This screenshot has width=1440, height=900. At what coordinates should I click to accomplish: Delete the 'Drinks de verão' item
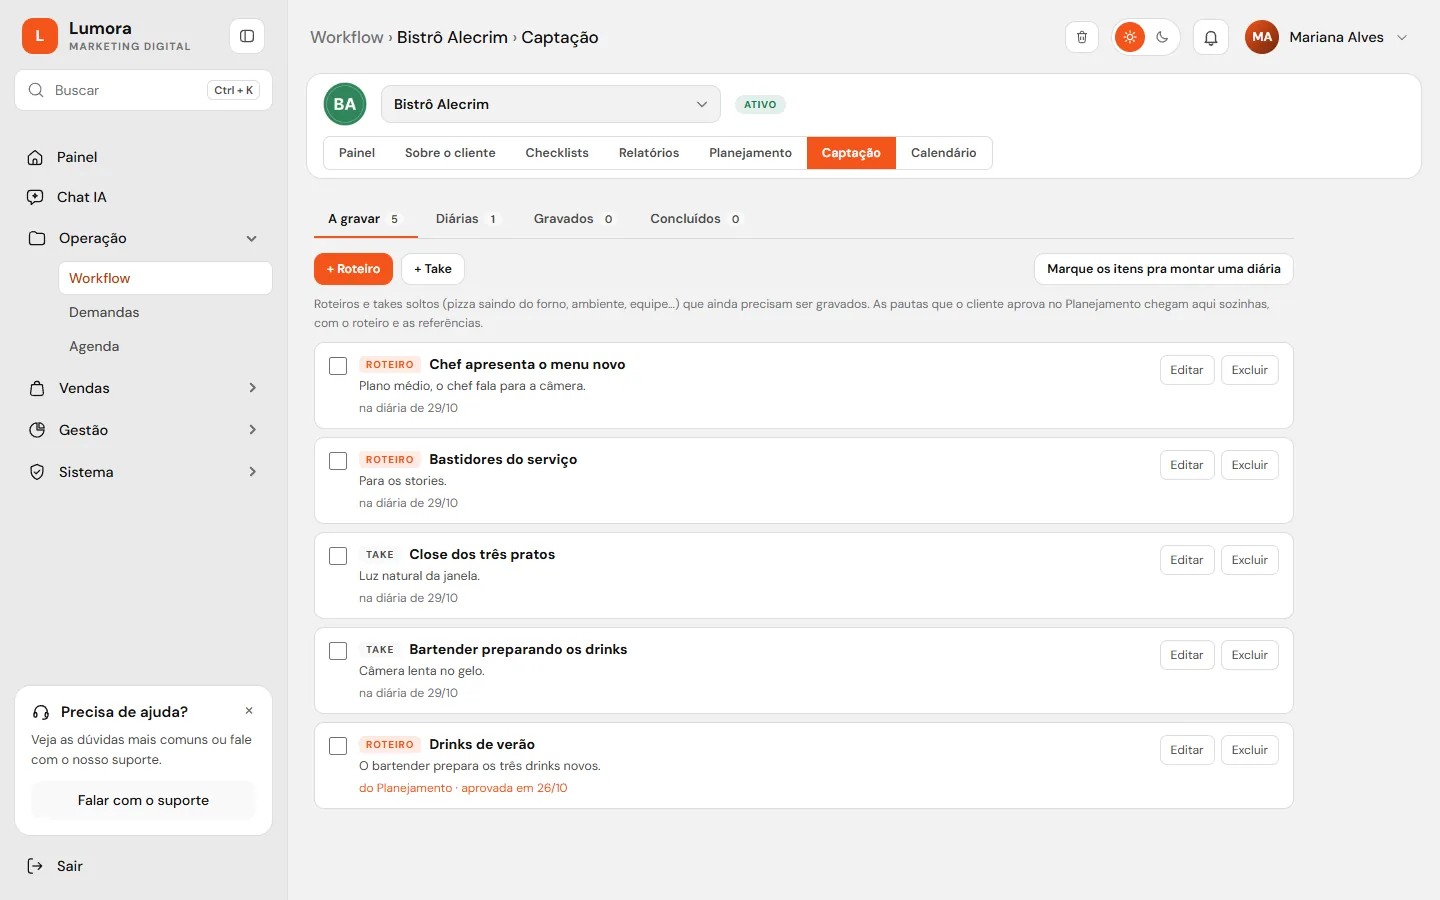(1250, 750)
